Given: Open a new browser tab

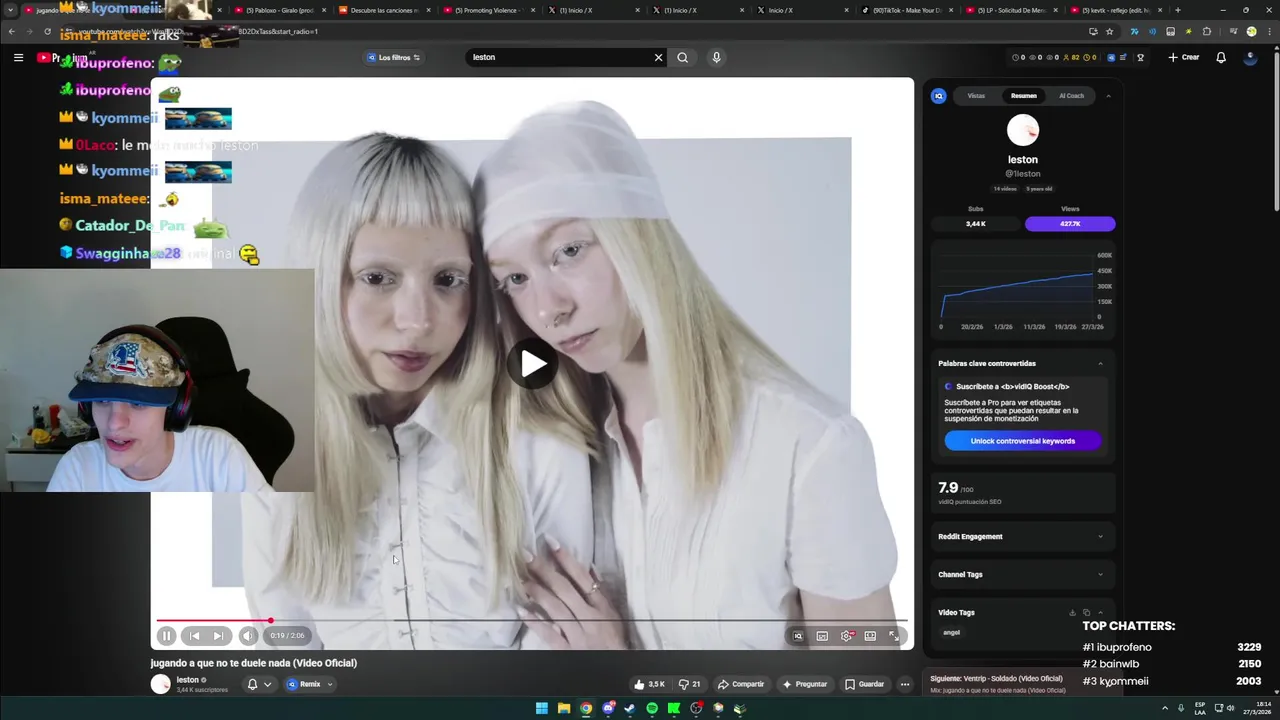Looking at the screenshot, I should 1177,10.
